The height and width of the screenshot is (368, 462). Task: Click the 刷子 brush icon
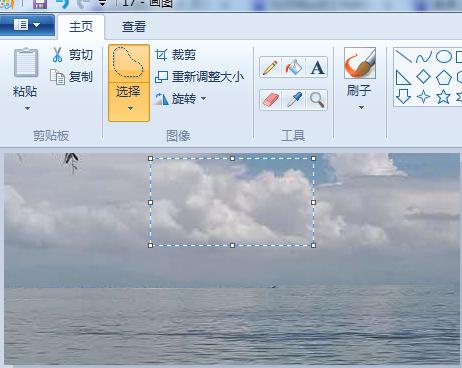tap(360, 63)
